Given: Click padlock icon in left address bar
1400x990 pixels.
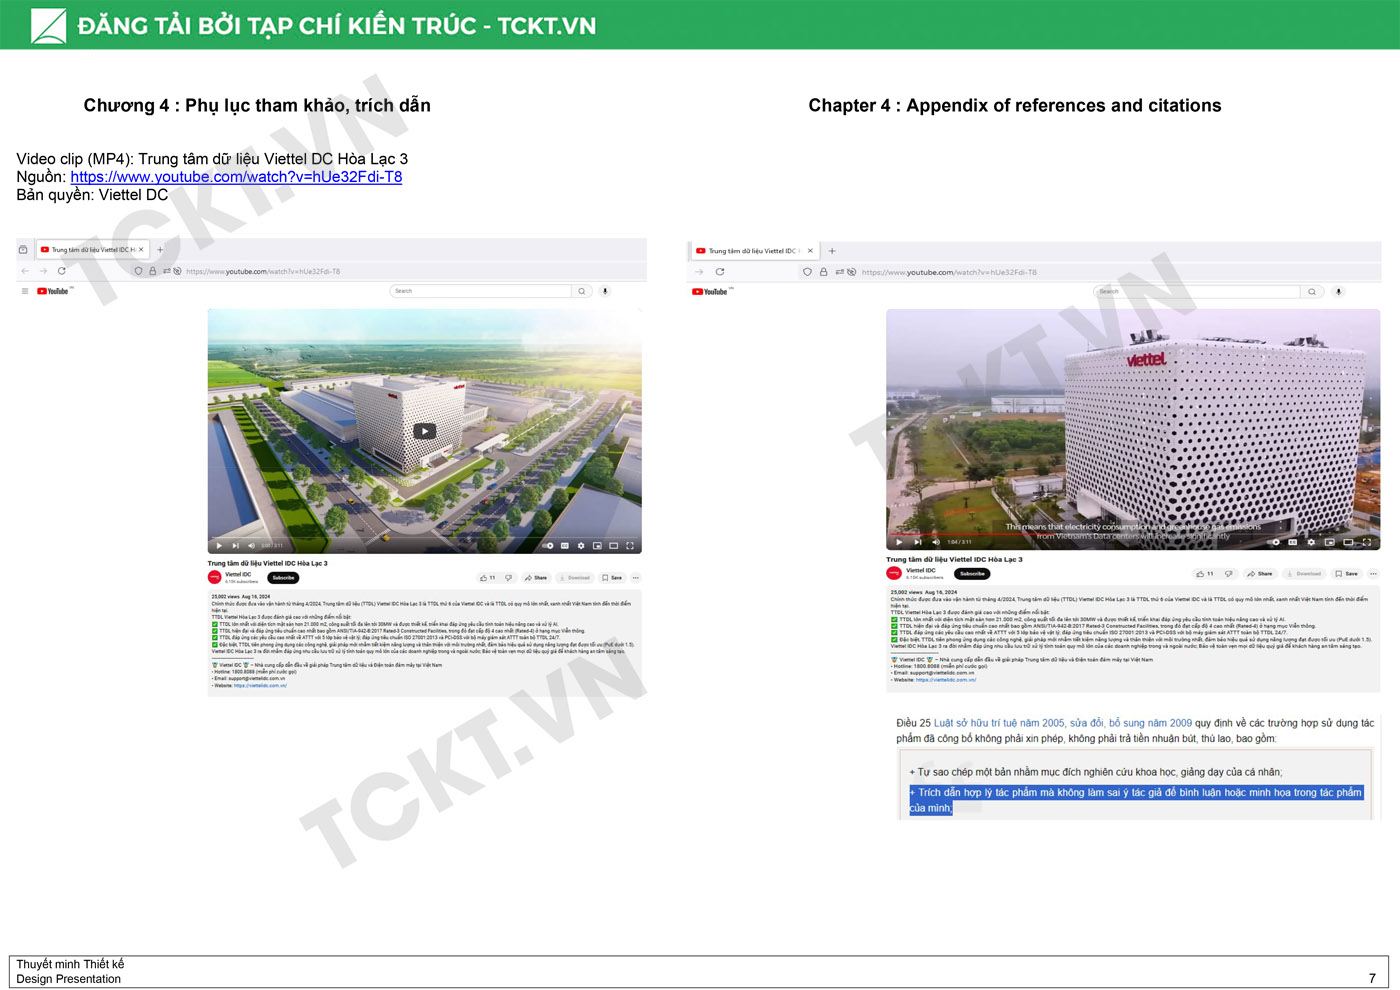Looking at the screenshot, I should point(153,271).
